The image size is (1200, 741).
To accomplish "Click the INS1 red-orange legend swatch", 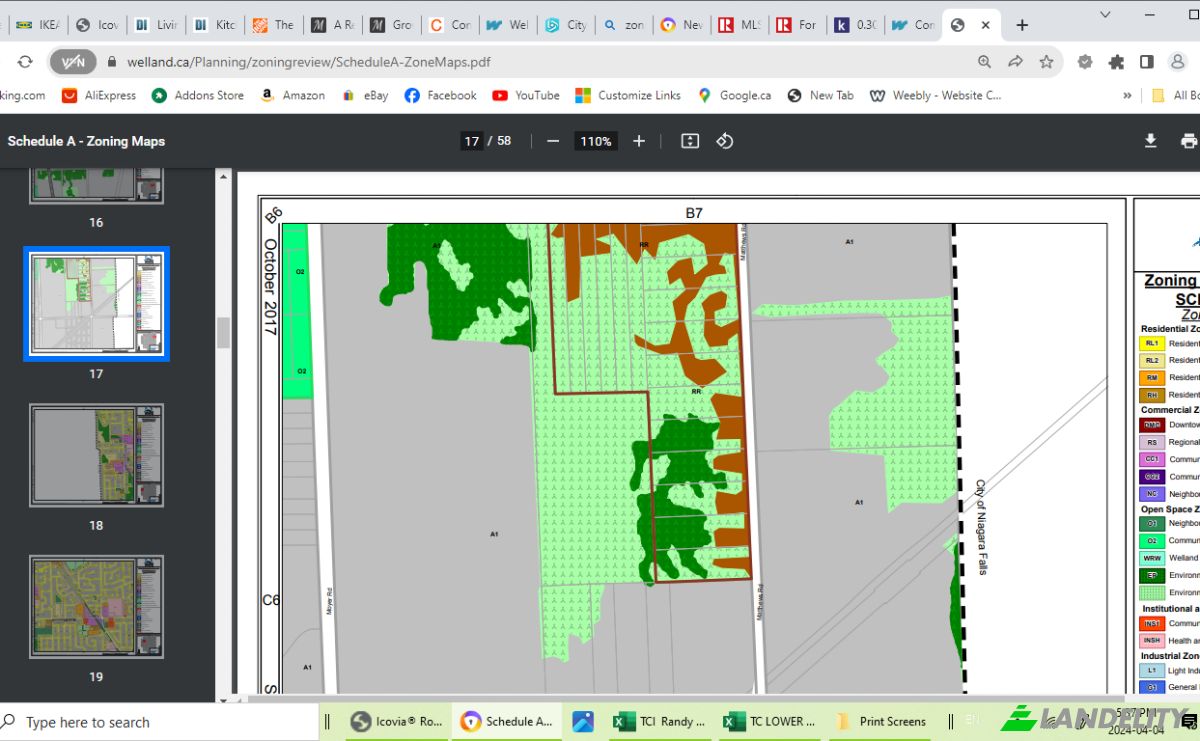I will click(x=1151, y=623).
